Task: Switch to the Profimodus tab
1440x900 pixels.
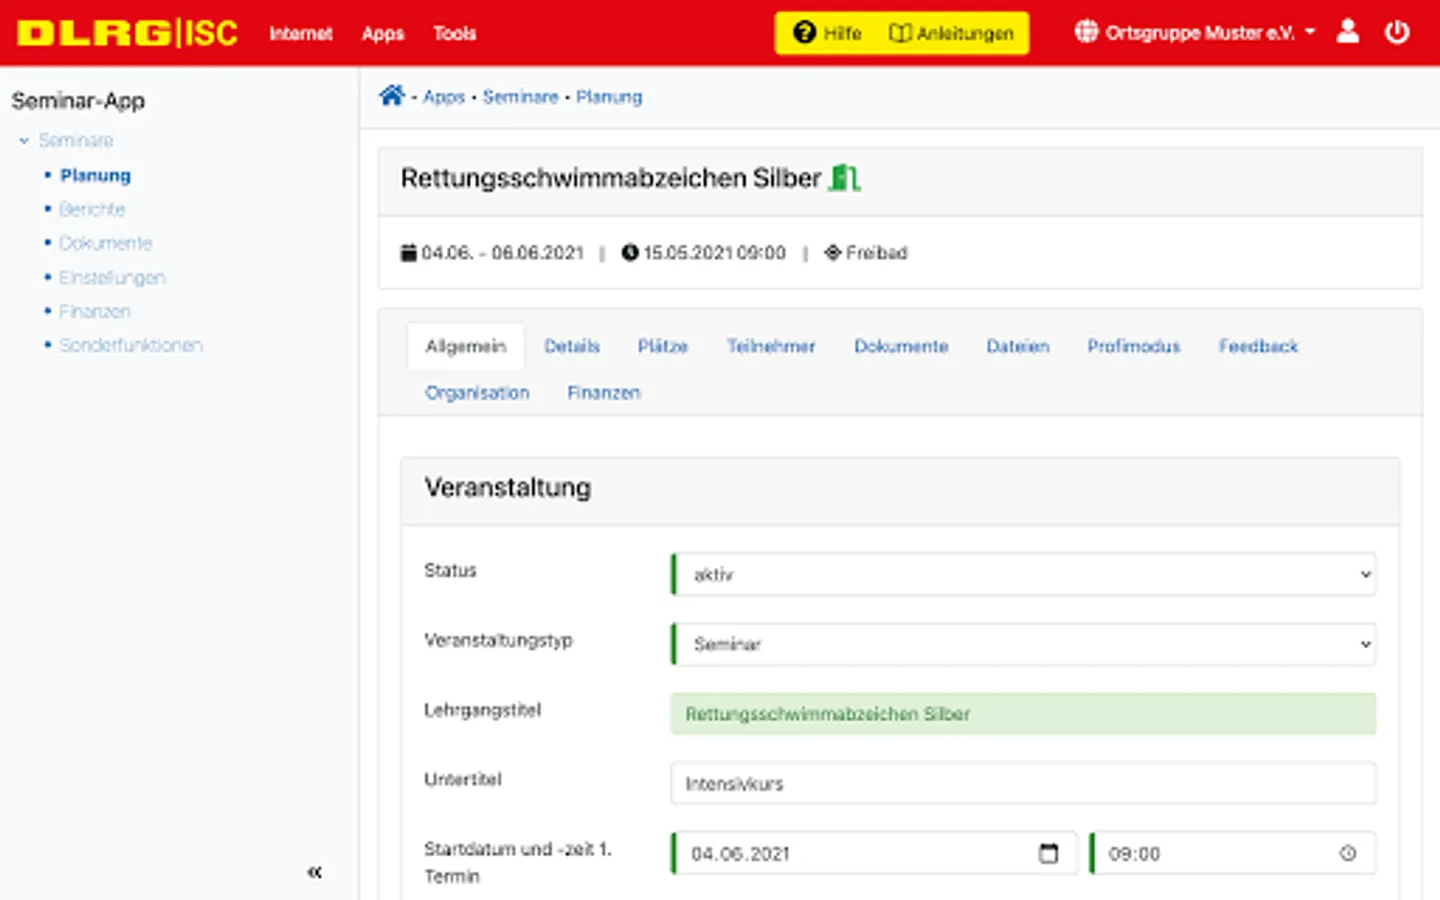Action: tap(1134, 346)
